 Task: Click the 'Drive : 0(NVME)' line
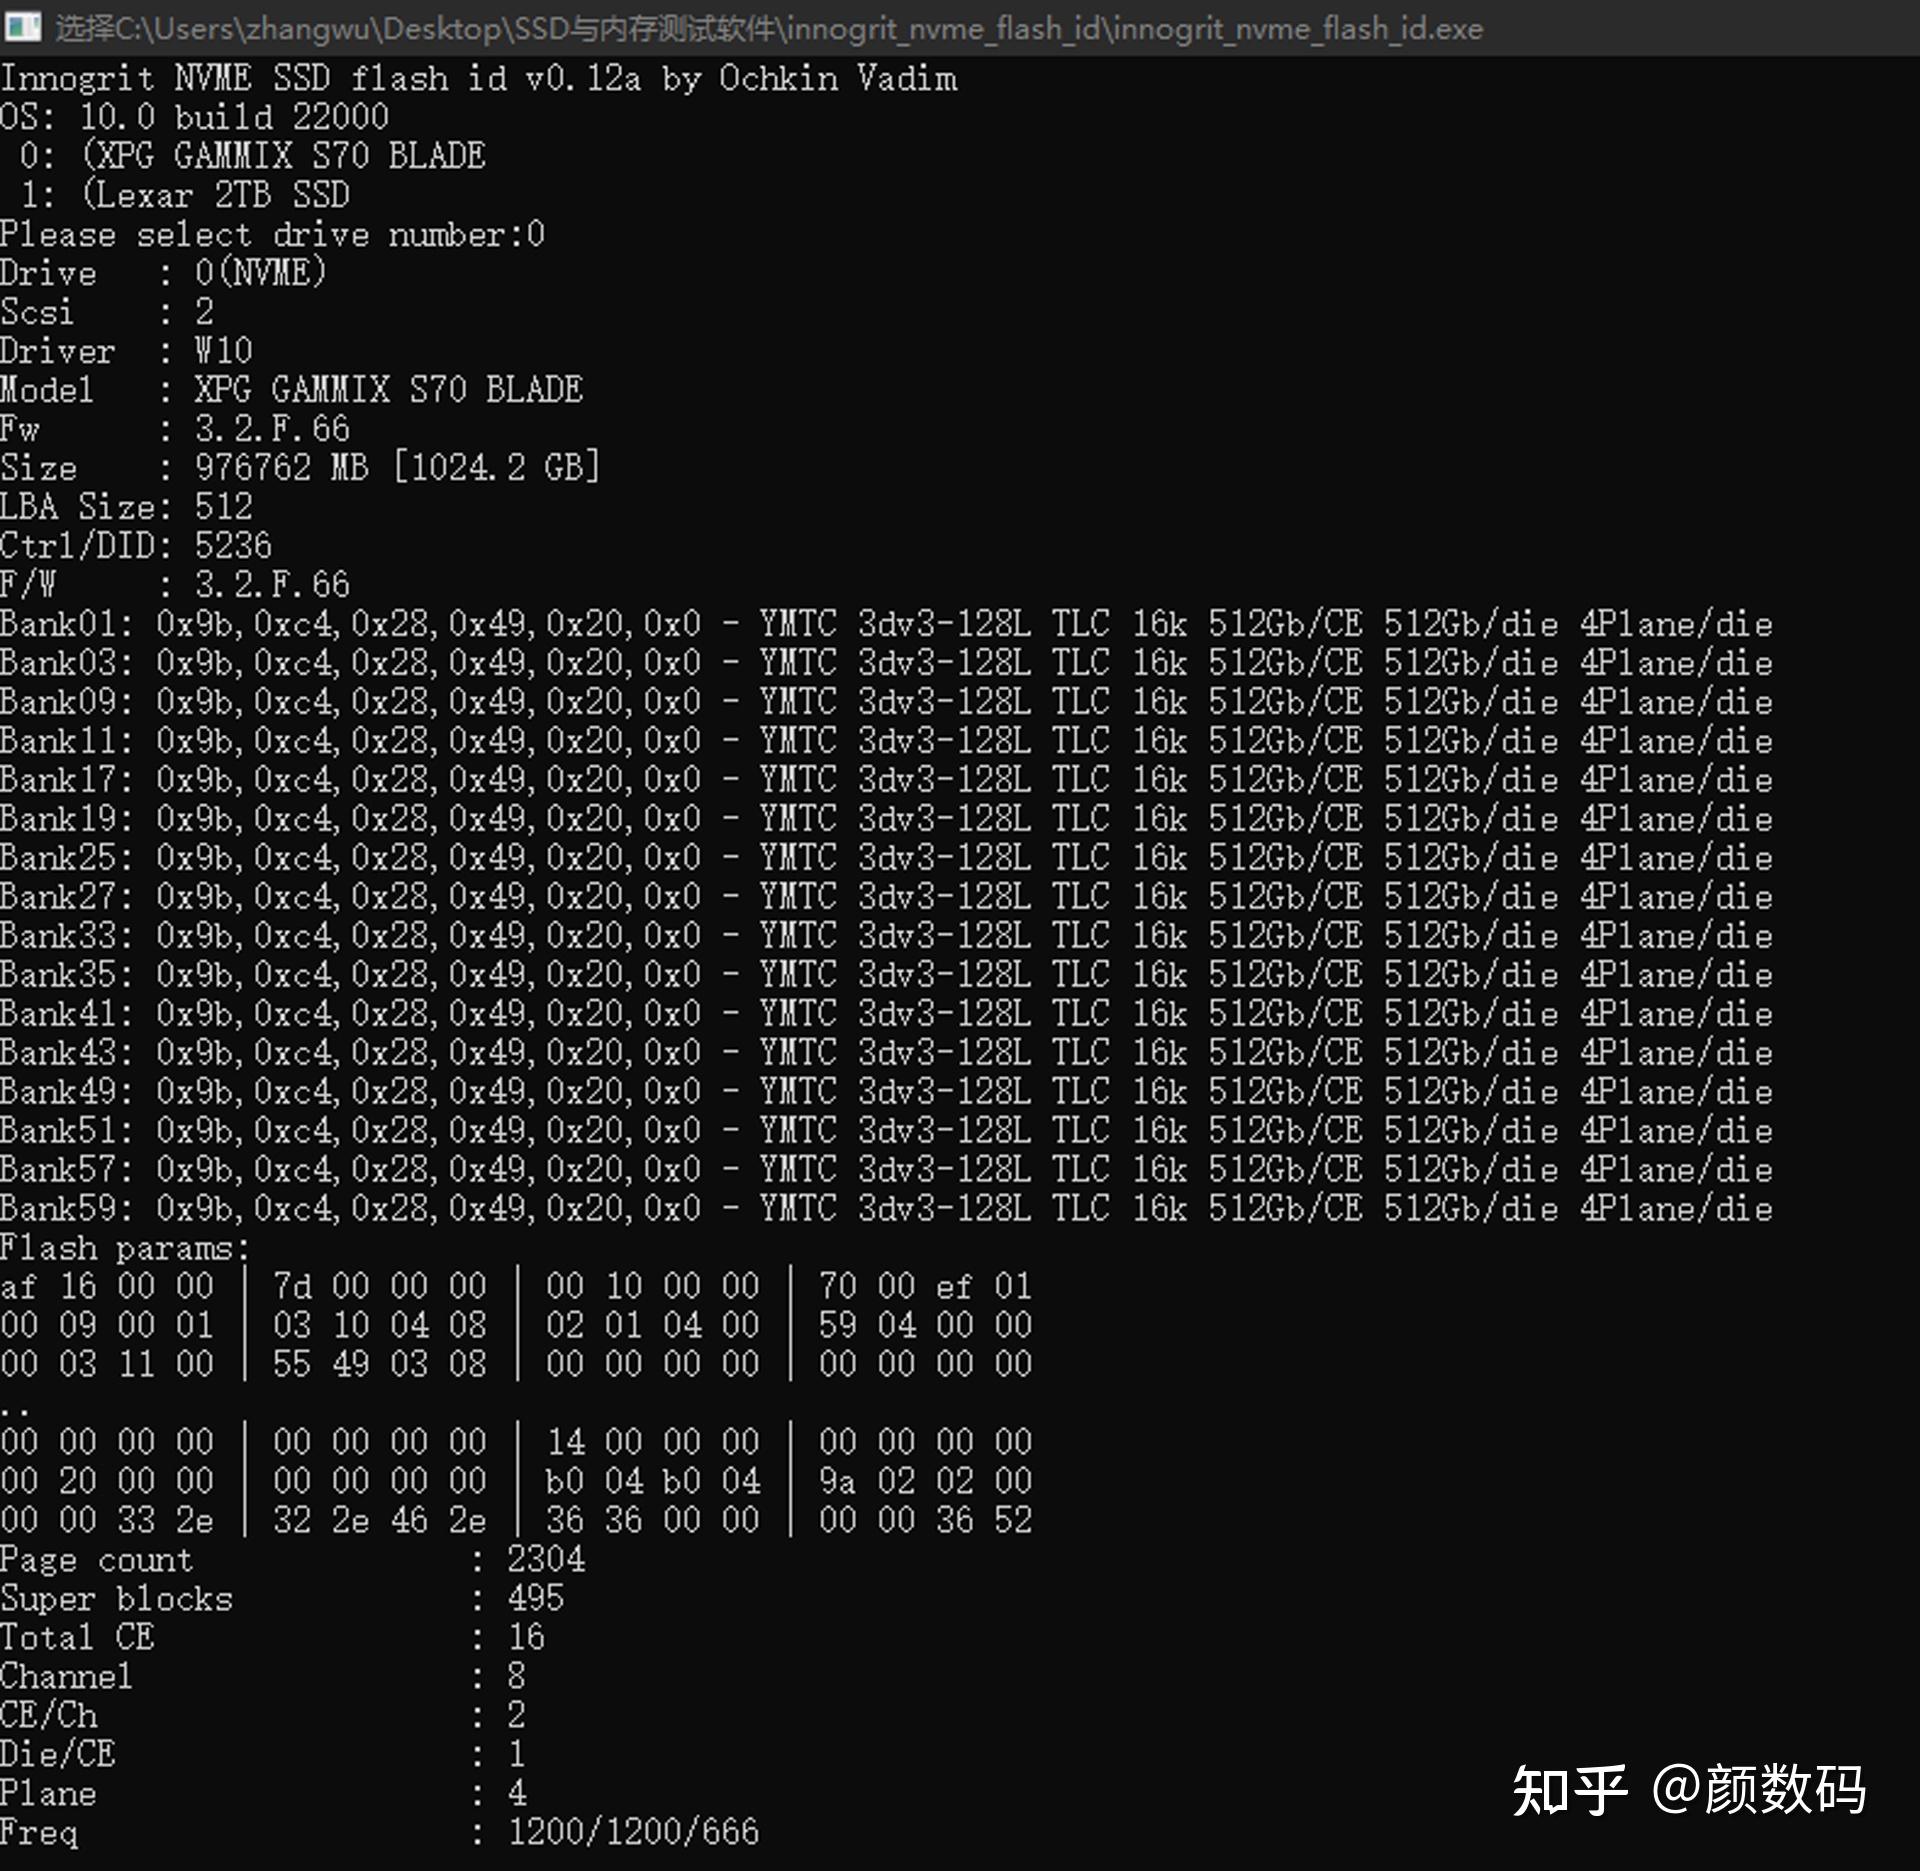(163, 273)
